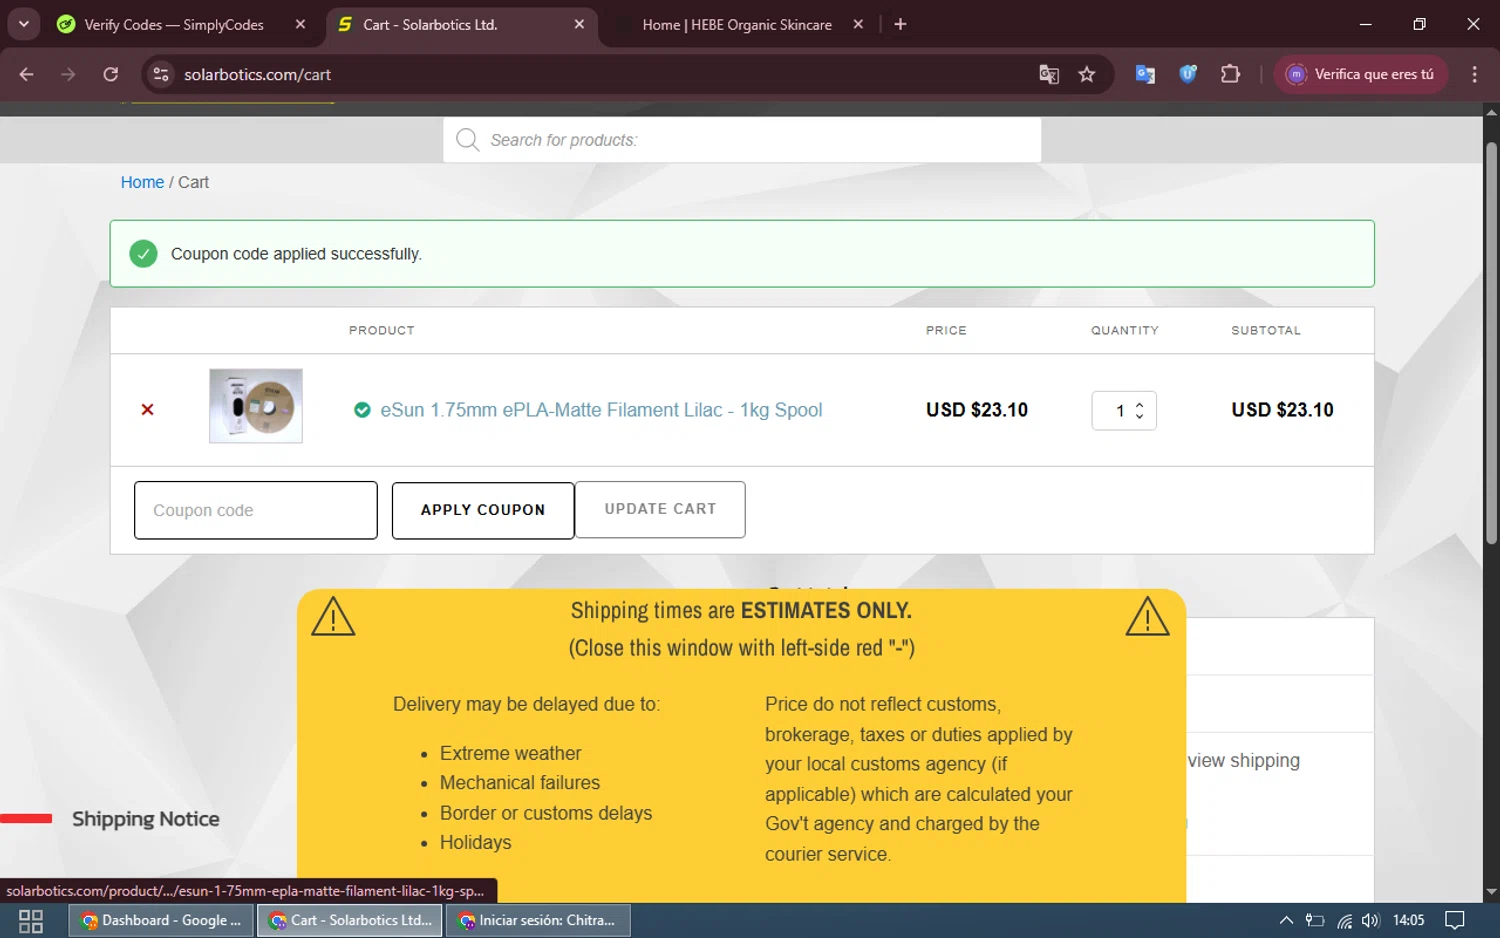This screenshot has width=1500, height=938.
Task: Remove eSun filament item with red X
Action: (x=147, y=409)
